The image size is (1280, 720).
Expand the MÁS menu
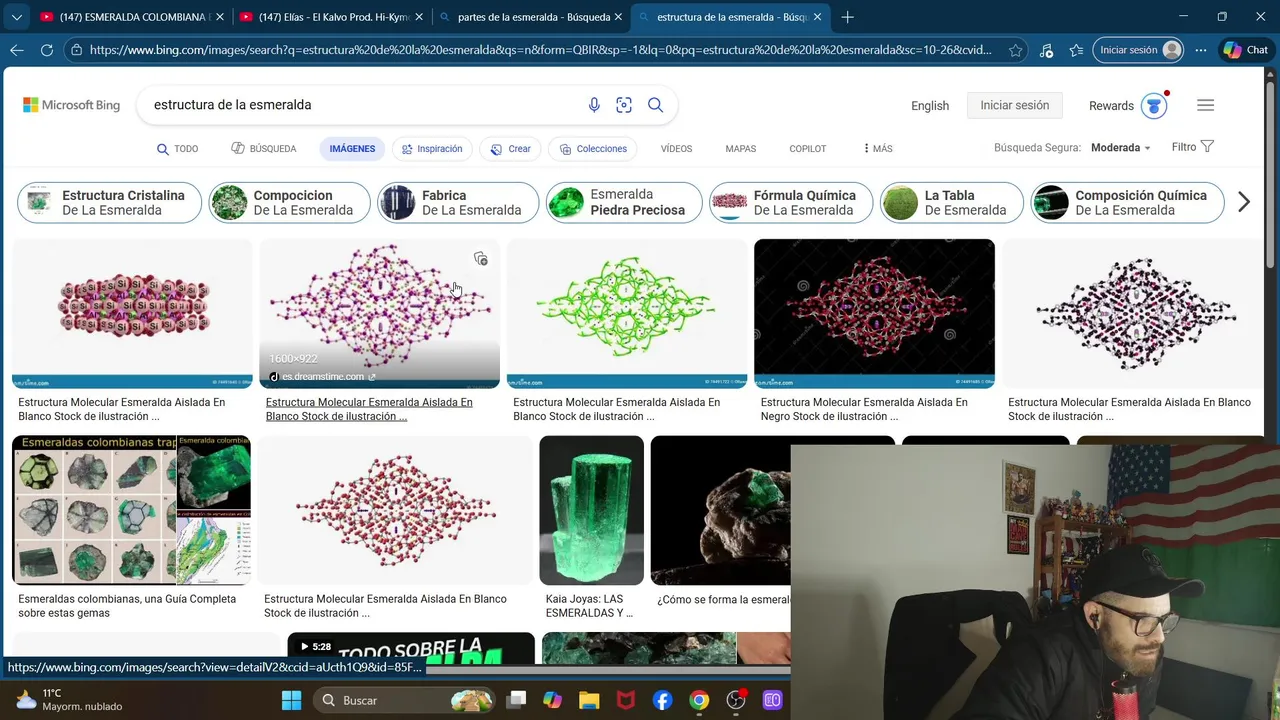(877, 148)
